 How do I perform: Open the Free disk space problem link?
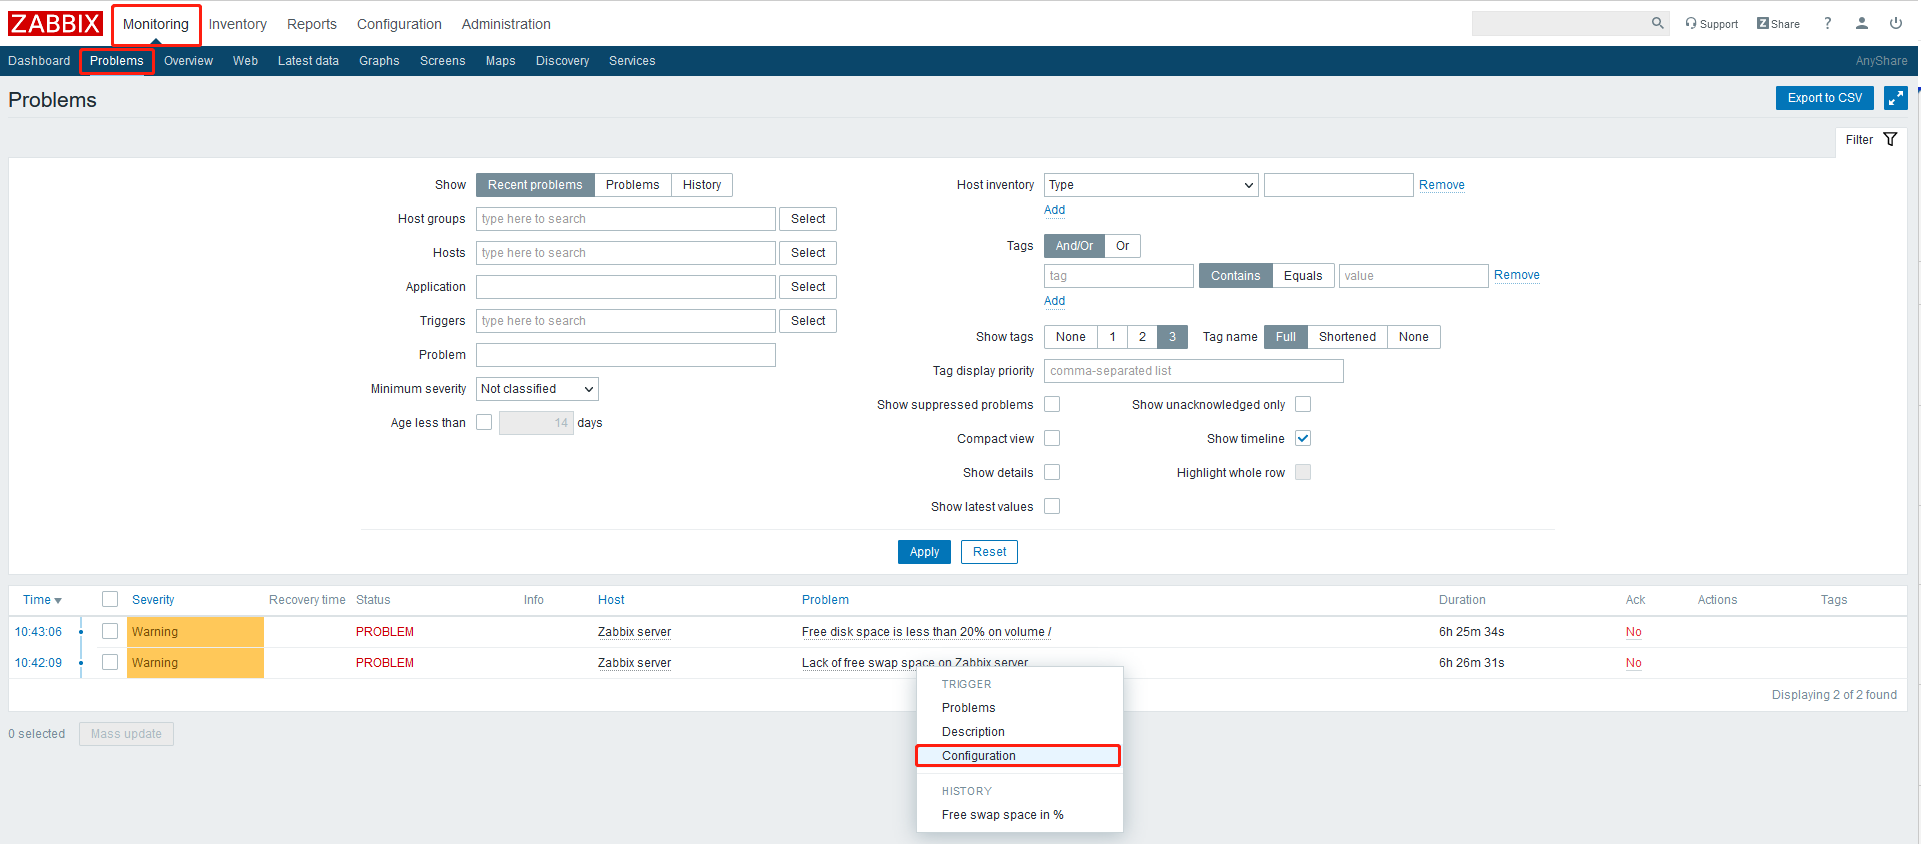click(x=926, y=632)
